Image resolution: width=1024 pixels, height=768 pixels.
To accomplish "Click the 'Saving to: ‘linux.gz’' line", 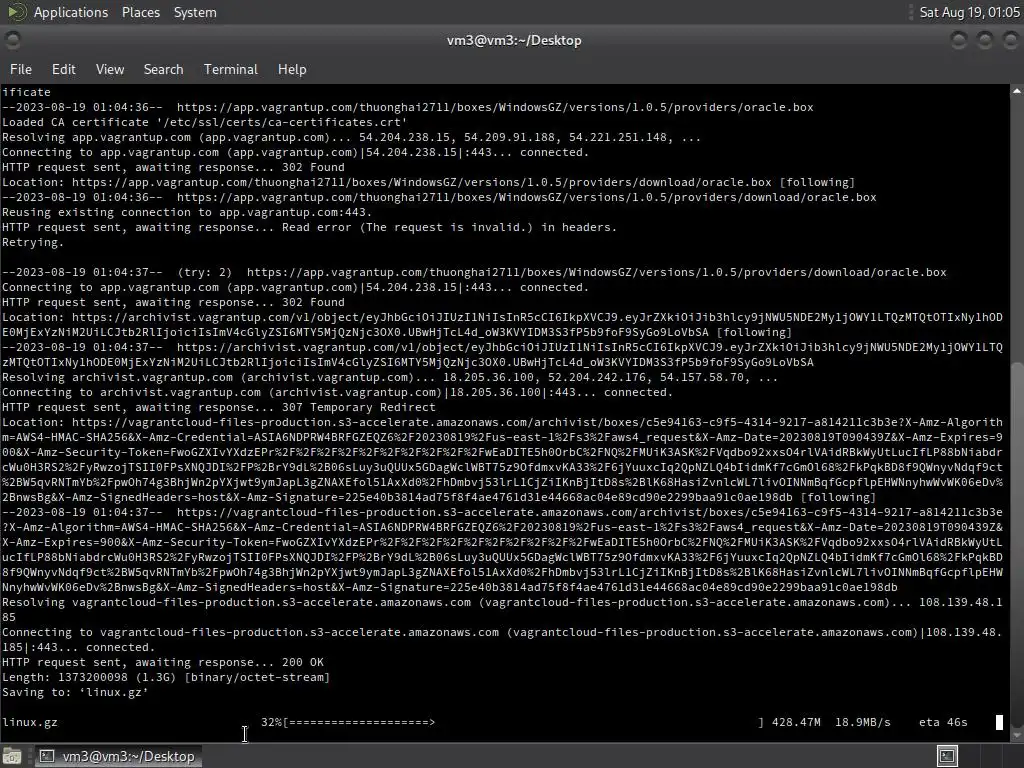I will [x=75, y=692].
